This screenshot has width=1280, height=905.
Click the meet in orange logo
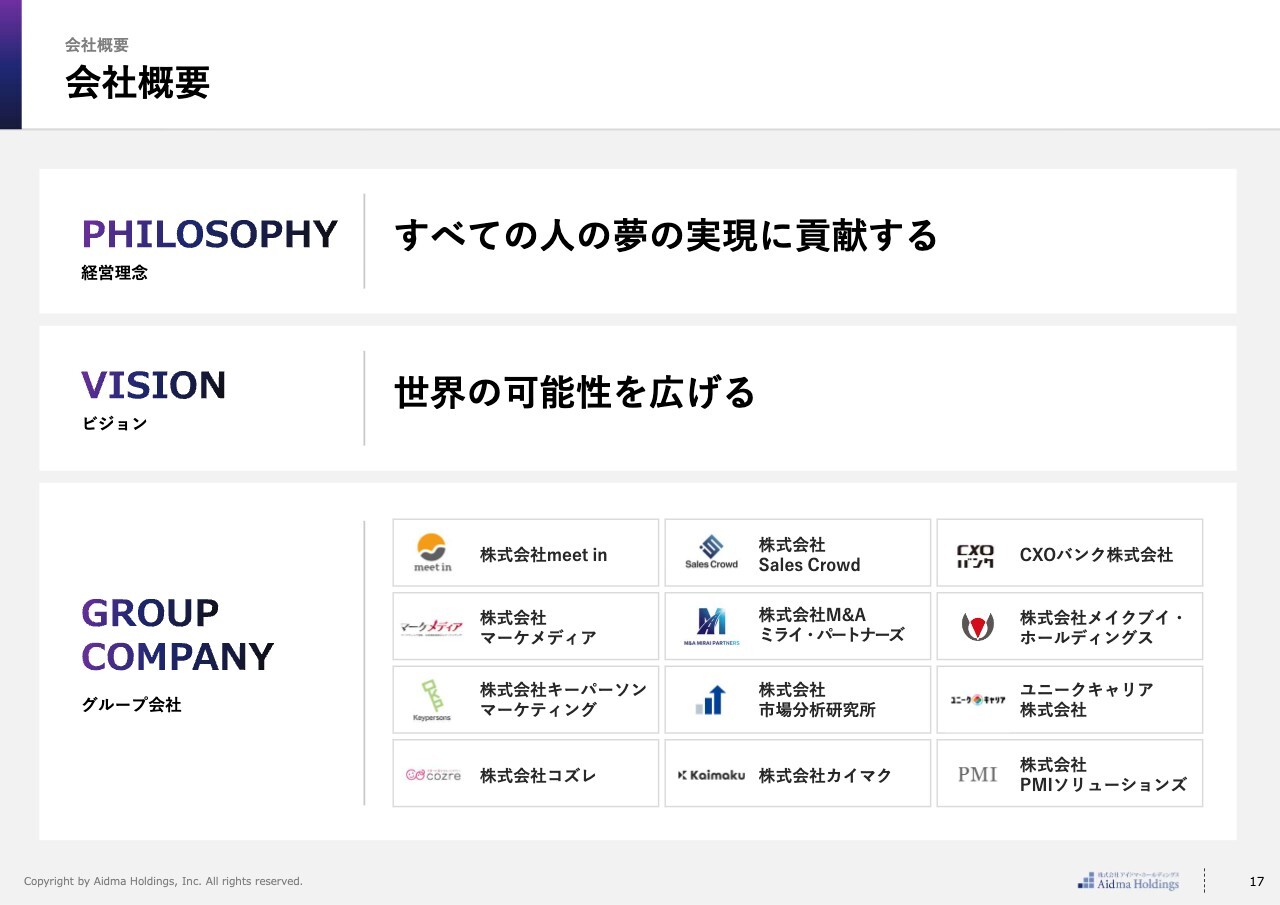tap(432, 553)
